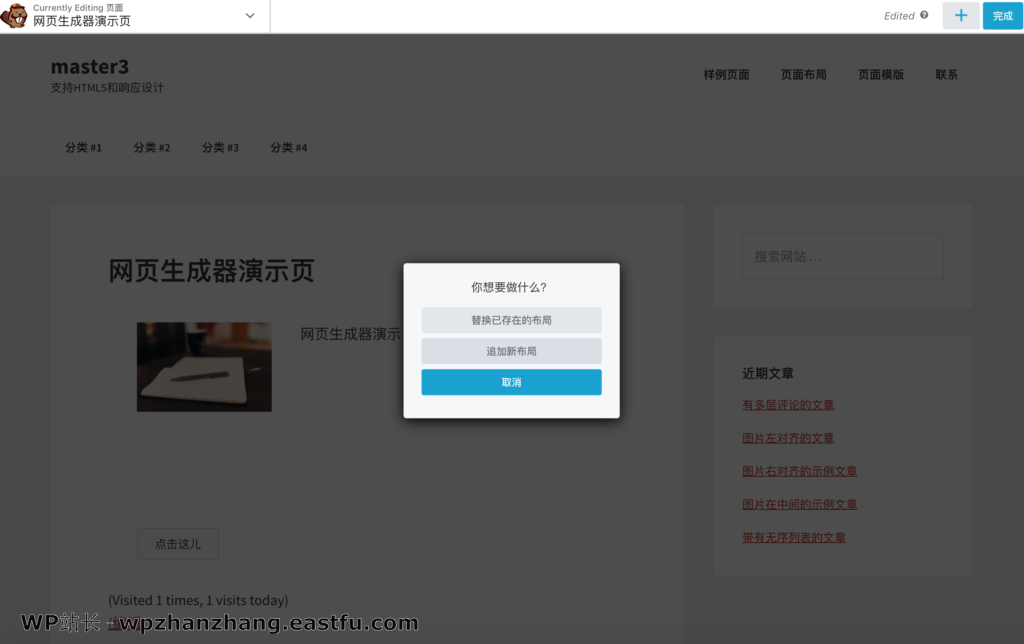Screen dimensions: 1024x644
Task: Choose 追加新布局 in the dialog
Action: click(511, 351)
